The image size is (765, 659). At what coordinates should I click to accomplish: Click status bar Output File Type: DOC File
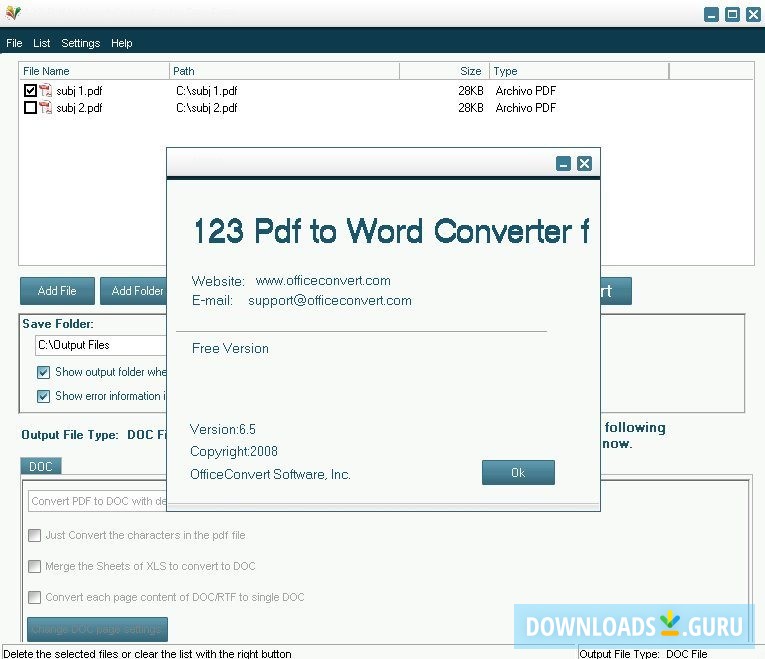[644, 654]
